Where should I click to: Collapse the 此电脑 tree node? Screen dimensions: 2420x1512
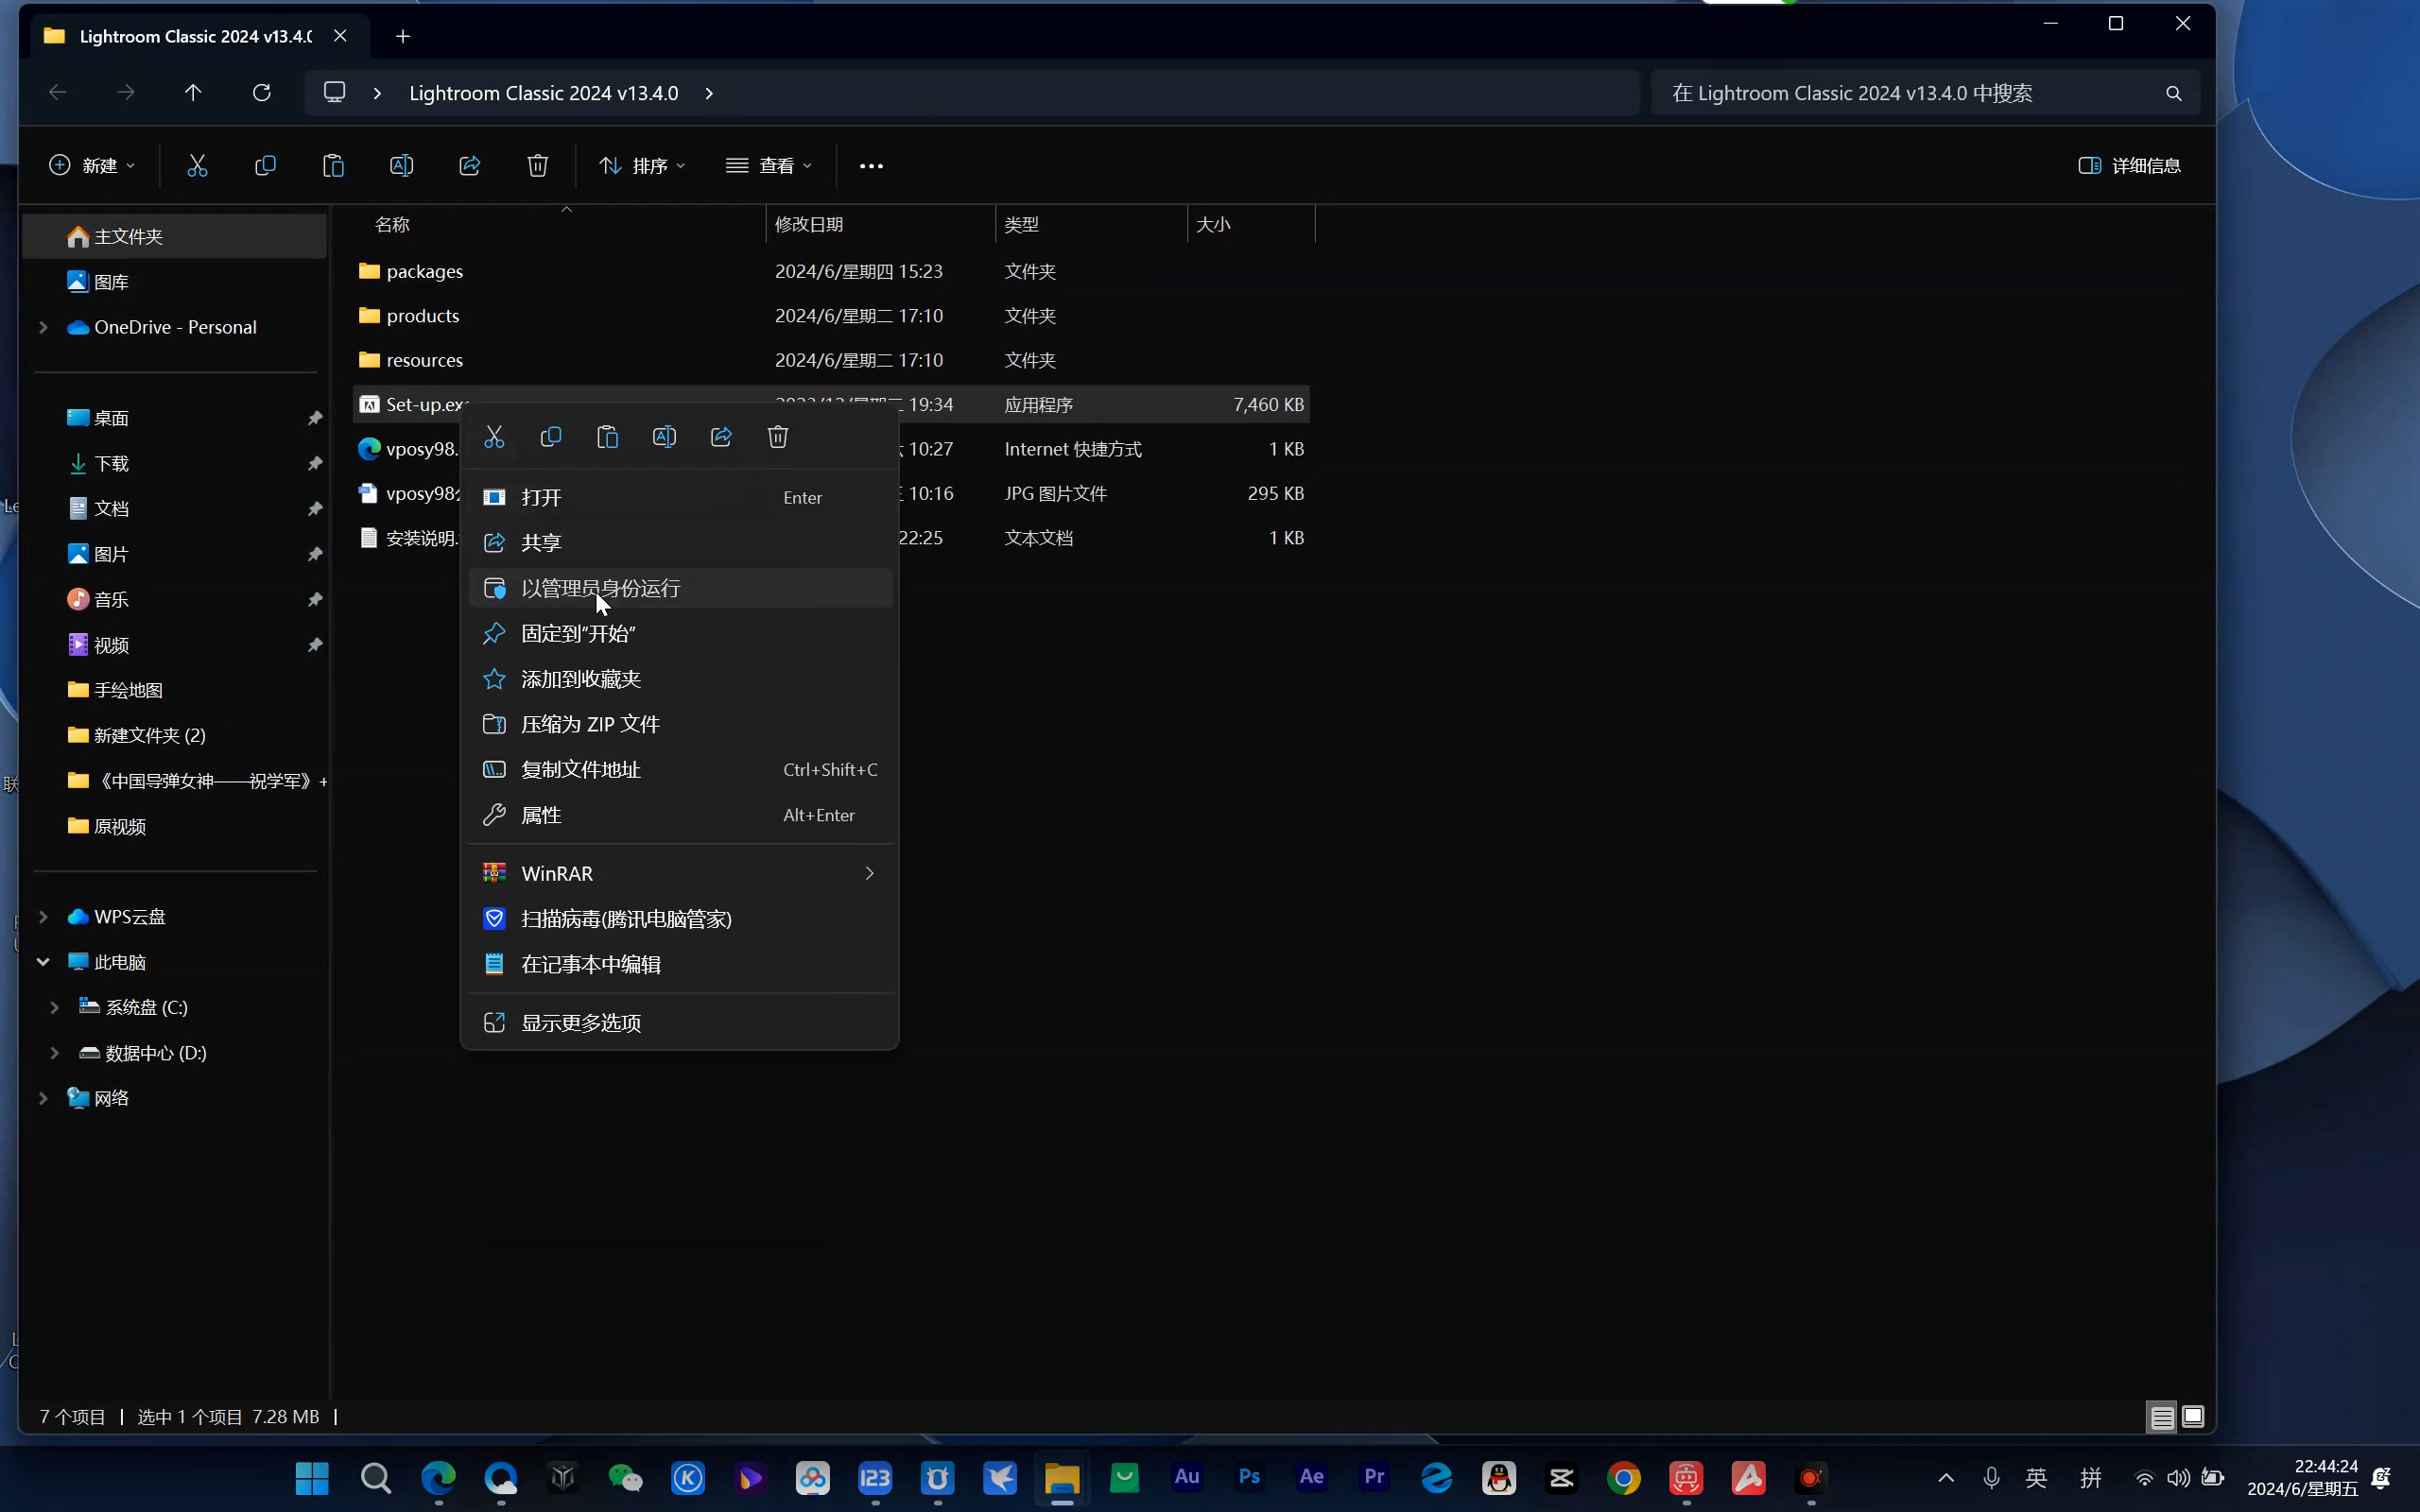[43, 962]
